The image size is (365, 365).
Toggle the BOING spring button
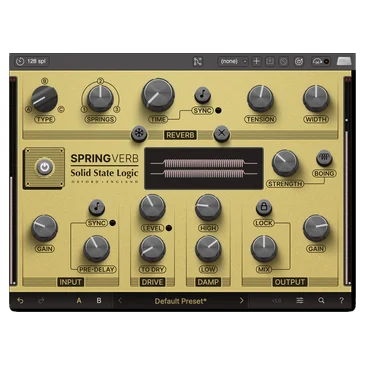[x=324, y=158]
